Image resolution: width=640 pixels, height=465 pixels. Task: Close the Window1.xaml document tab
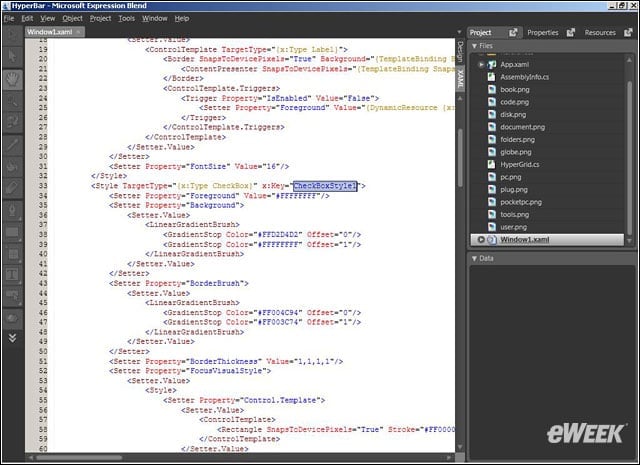[x=78, y=32]
